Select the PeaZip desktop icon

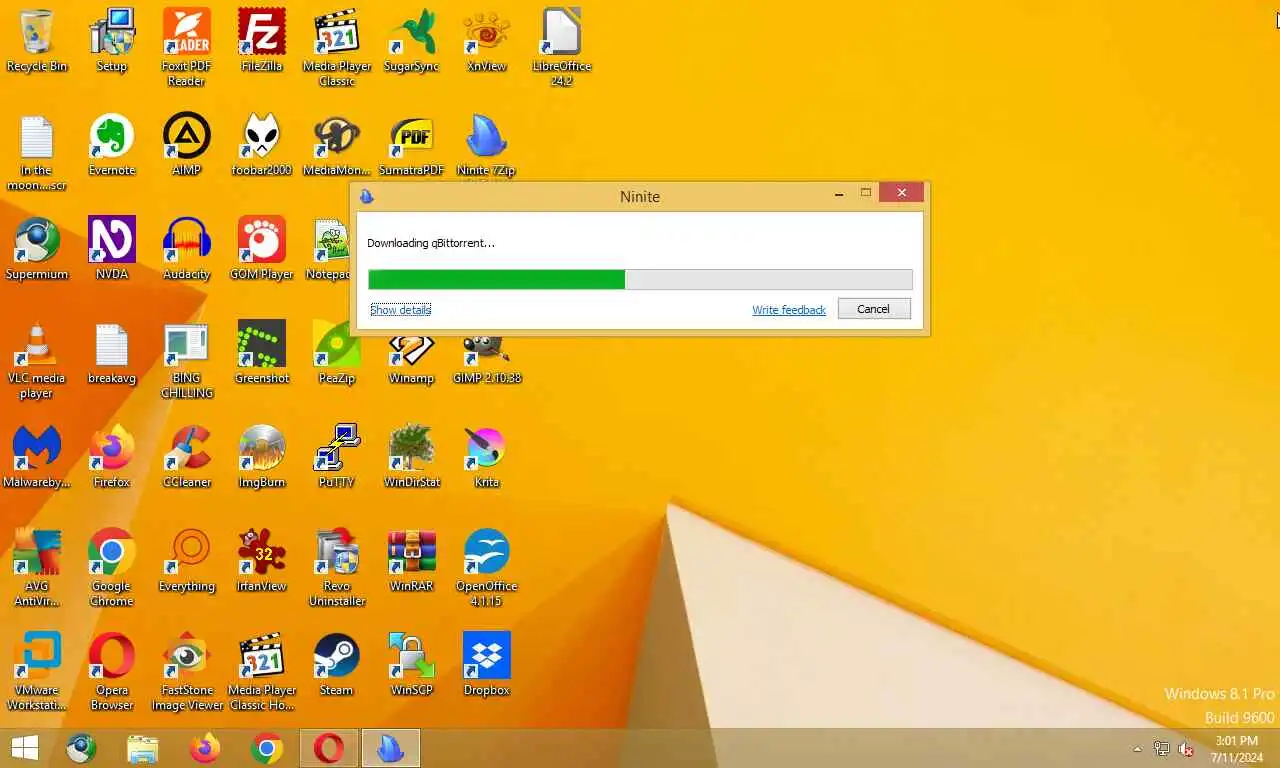point(337,353)
